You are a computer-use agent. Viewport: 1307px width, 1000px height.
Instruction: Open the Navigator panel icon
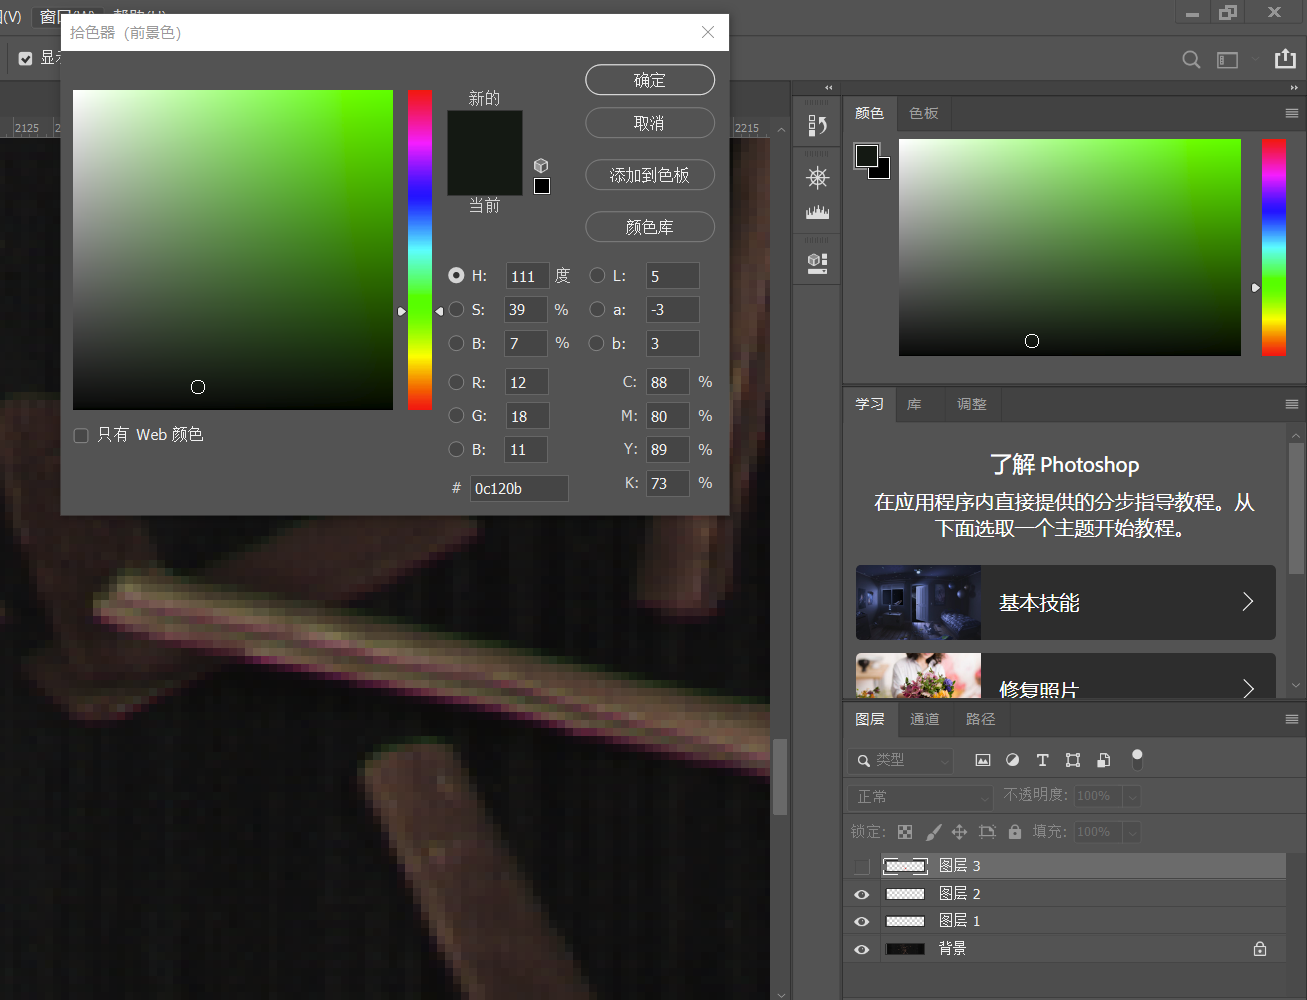[817, 178]
